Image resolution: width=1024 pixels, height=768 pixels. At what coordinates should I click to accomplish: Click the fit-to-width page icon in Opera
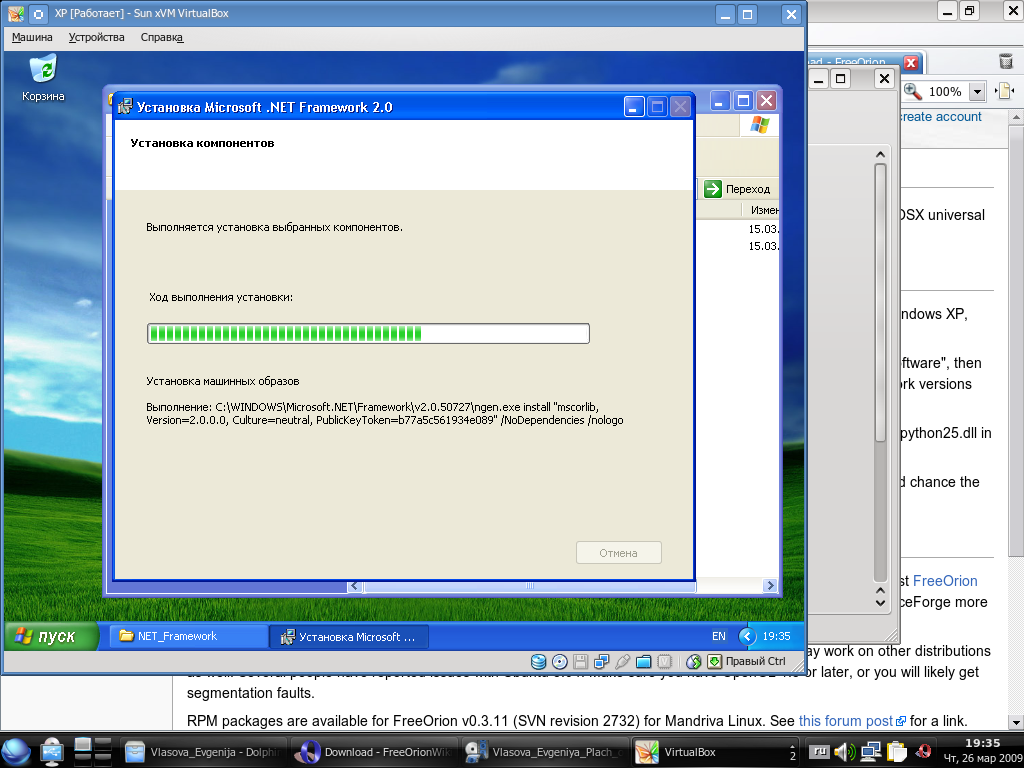1004,91
